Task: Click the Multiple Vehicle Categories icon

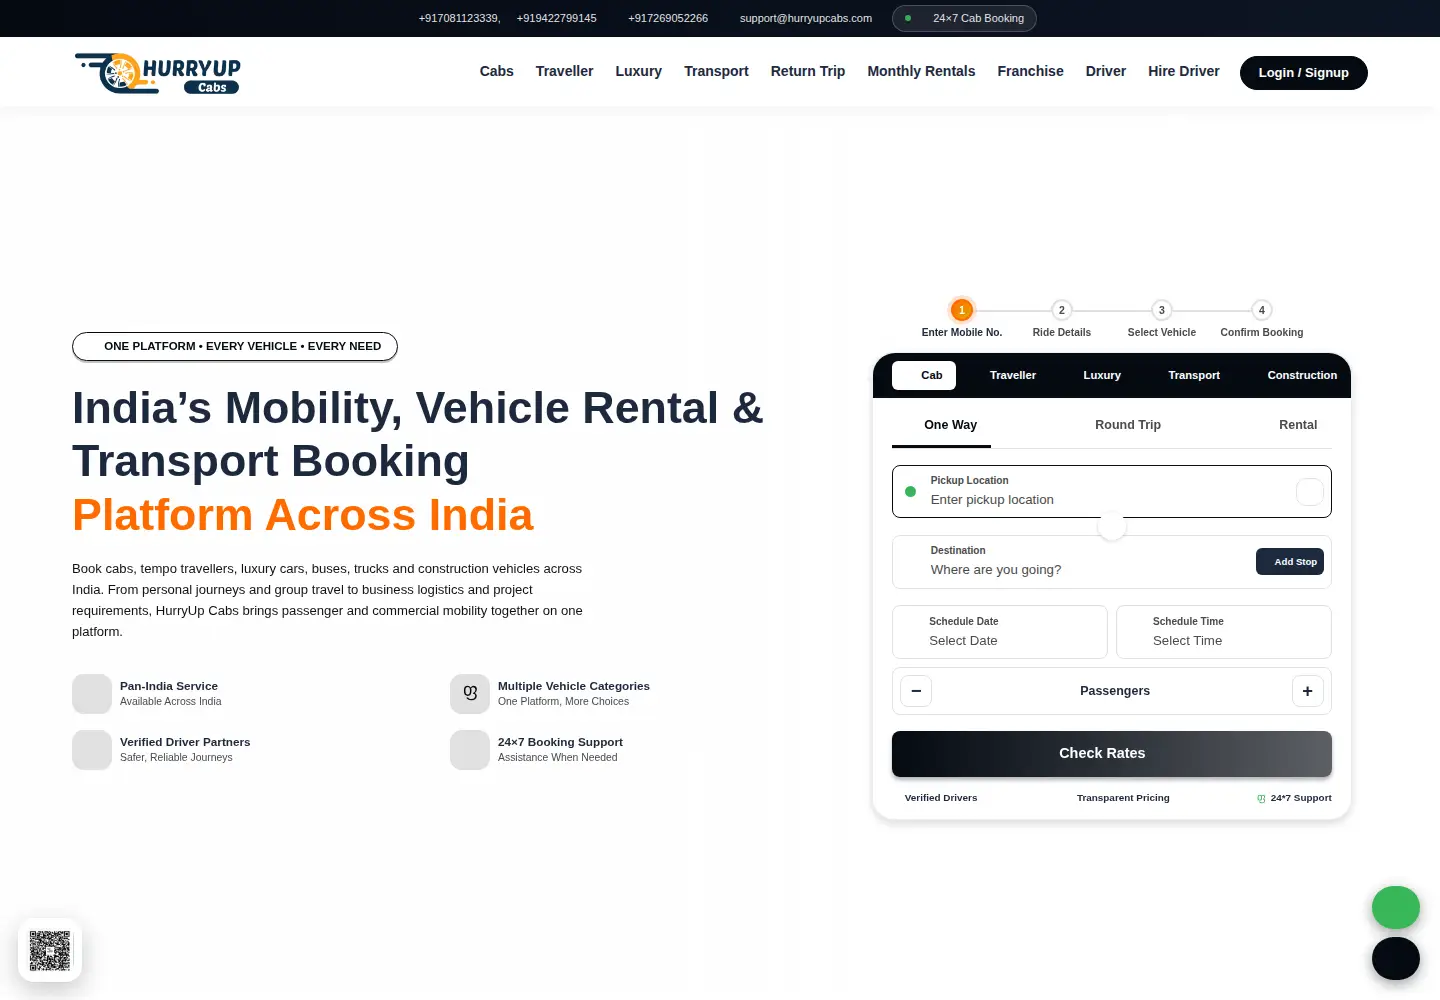Action: [470, 694]
